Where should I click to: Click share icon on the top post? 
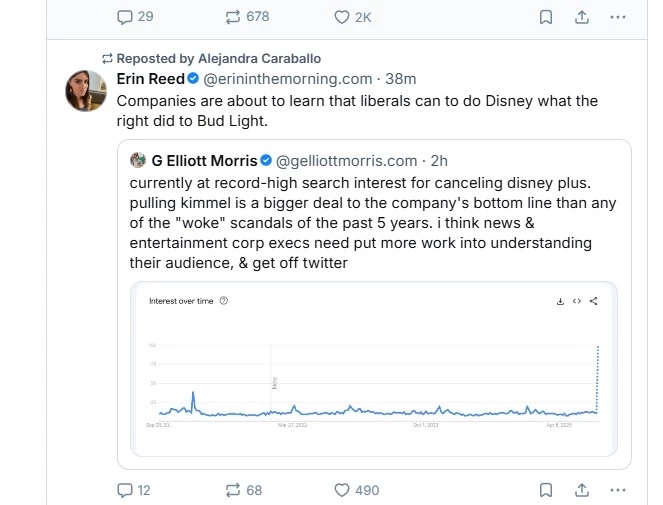point(582,16)
